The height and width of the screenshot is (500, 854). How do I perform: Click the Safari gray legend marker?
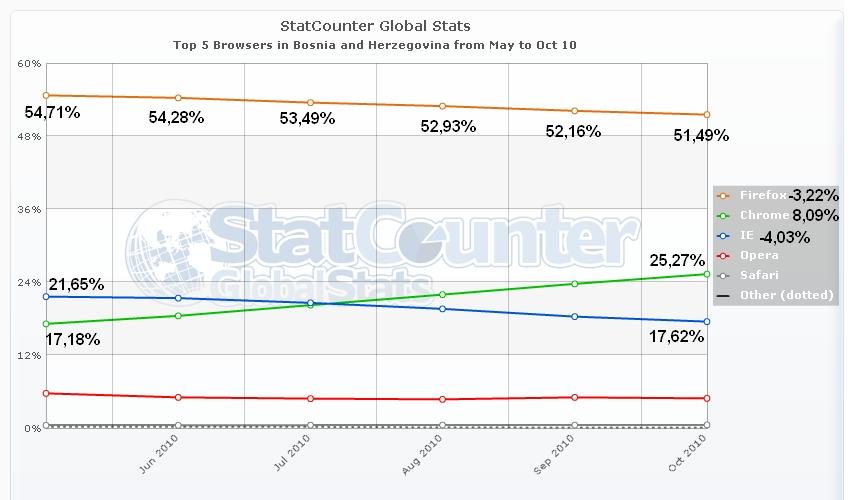723,276
